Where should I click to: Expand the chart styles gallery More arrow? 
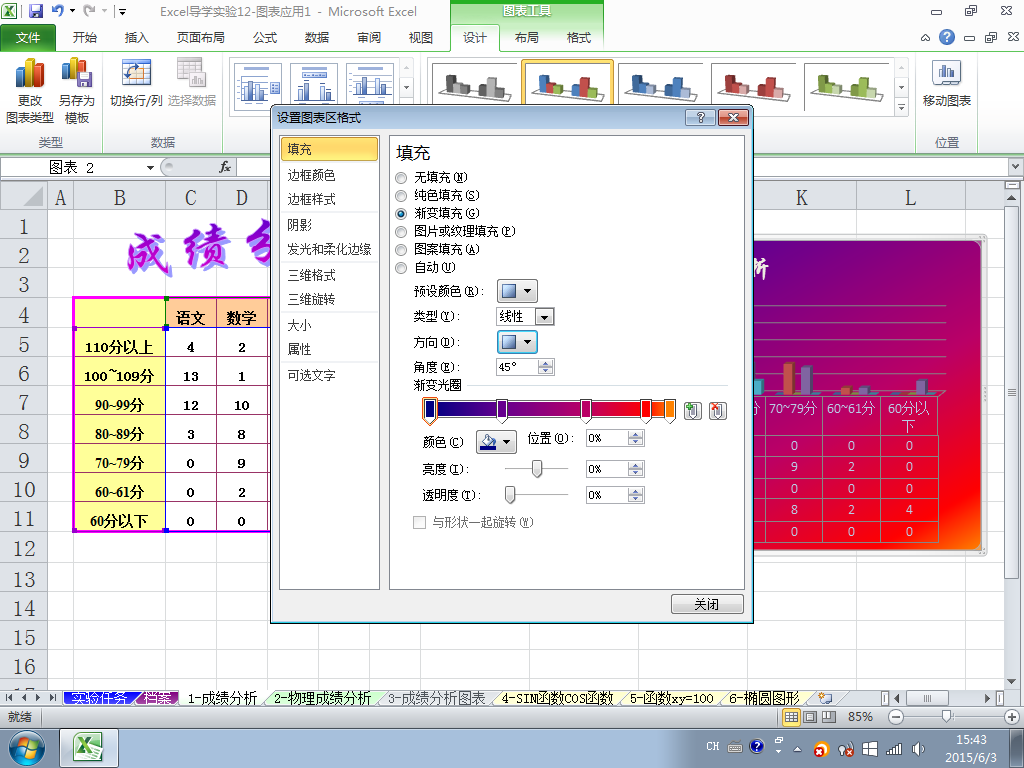pos(901,108)
